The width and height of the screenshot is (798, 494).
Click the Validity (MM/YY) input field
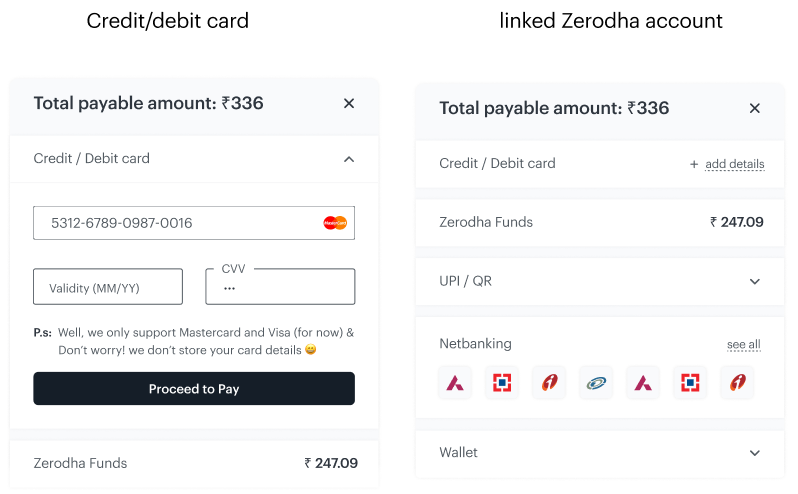[108, 287]
